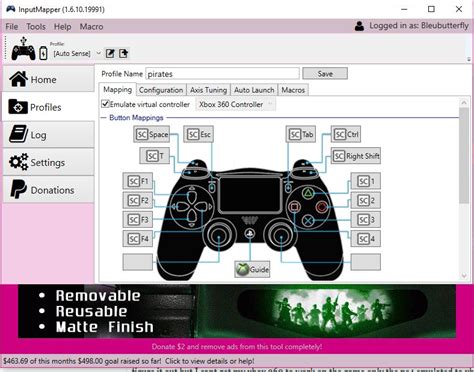Screen dimensions: 474x372
Task: Open the Auto Sense profile dropdown
Action: coord(98,53)
